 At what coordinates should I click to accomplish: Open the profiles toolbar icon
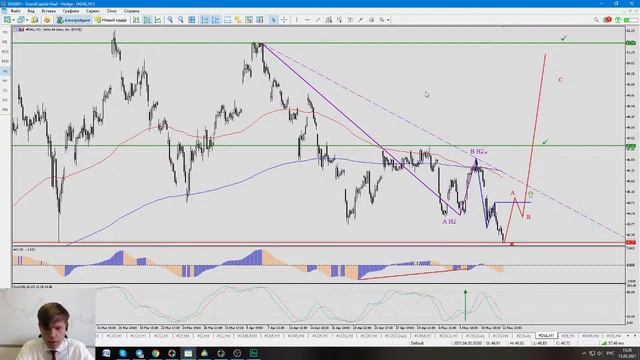click(20, 20)
